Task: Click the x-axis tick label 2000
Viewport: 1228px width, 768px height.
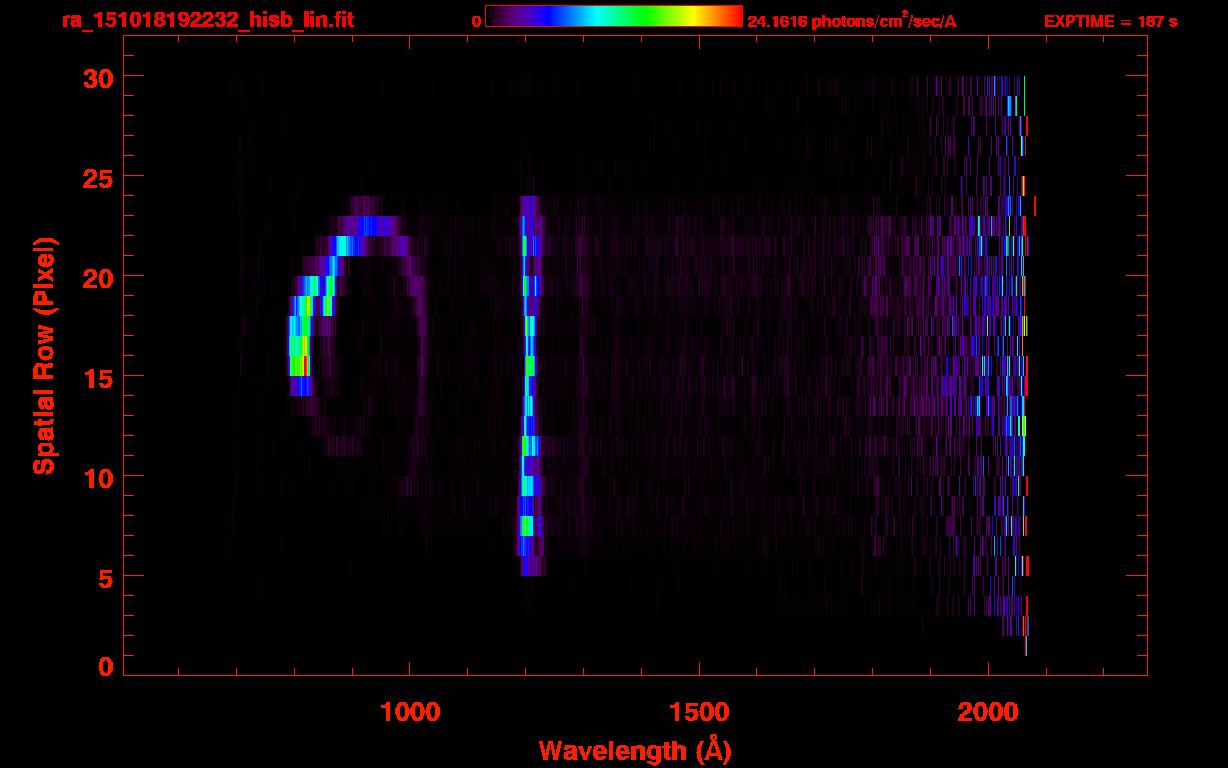Action: pos(988,712)
